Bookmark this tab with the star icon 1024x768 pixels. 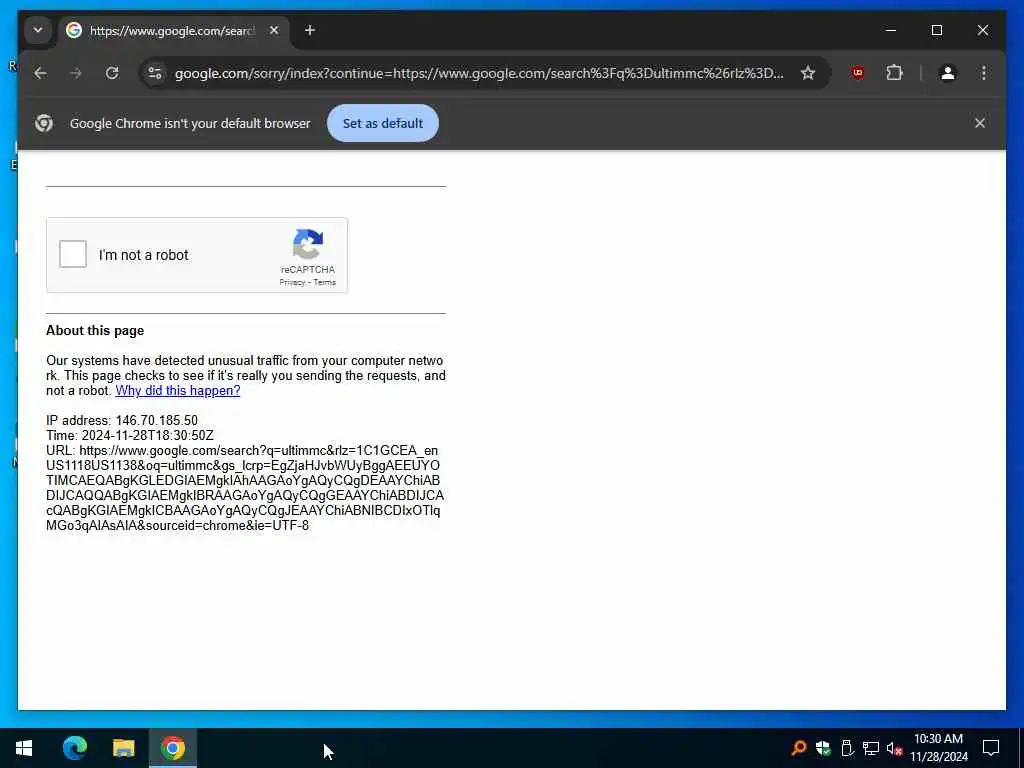[x=808, y=73]
